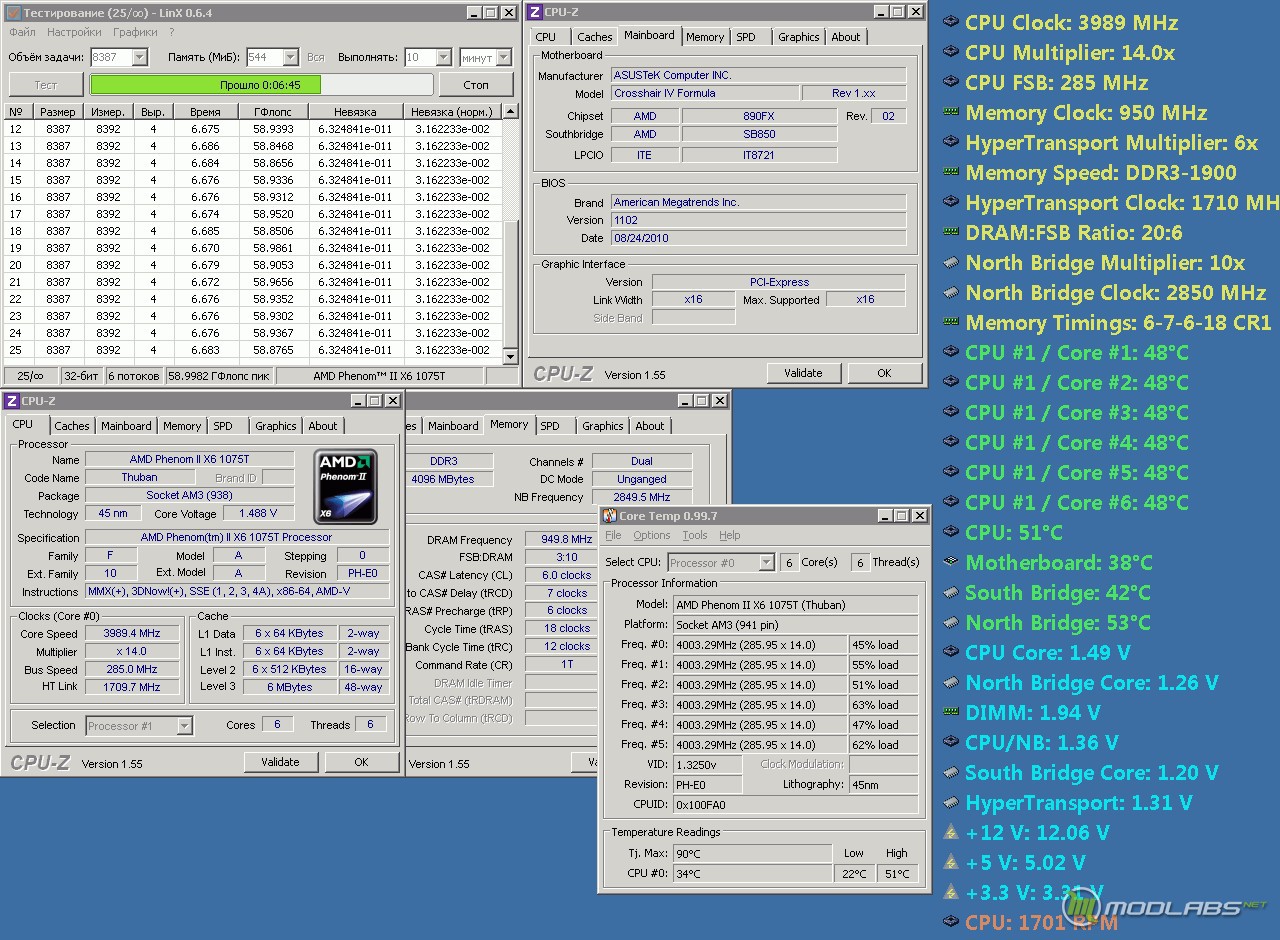This screenshot has width=1280, height=940.
Task: Click the LinX results scrollbar up arrow
Action: 511,111
